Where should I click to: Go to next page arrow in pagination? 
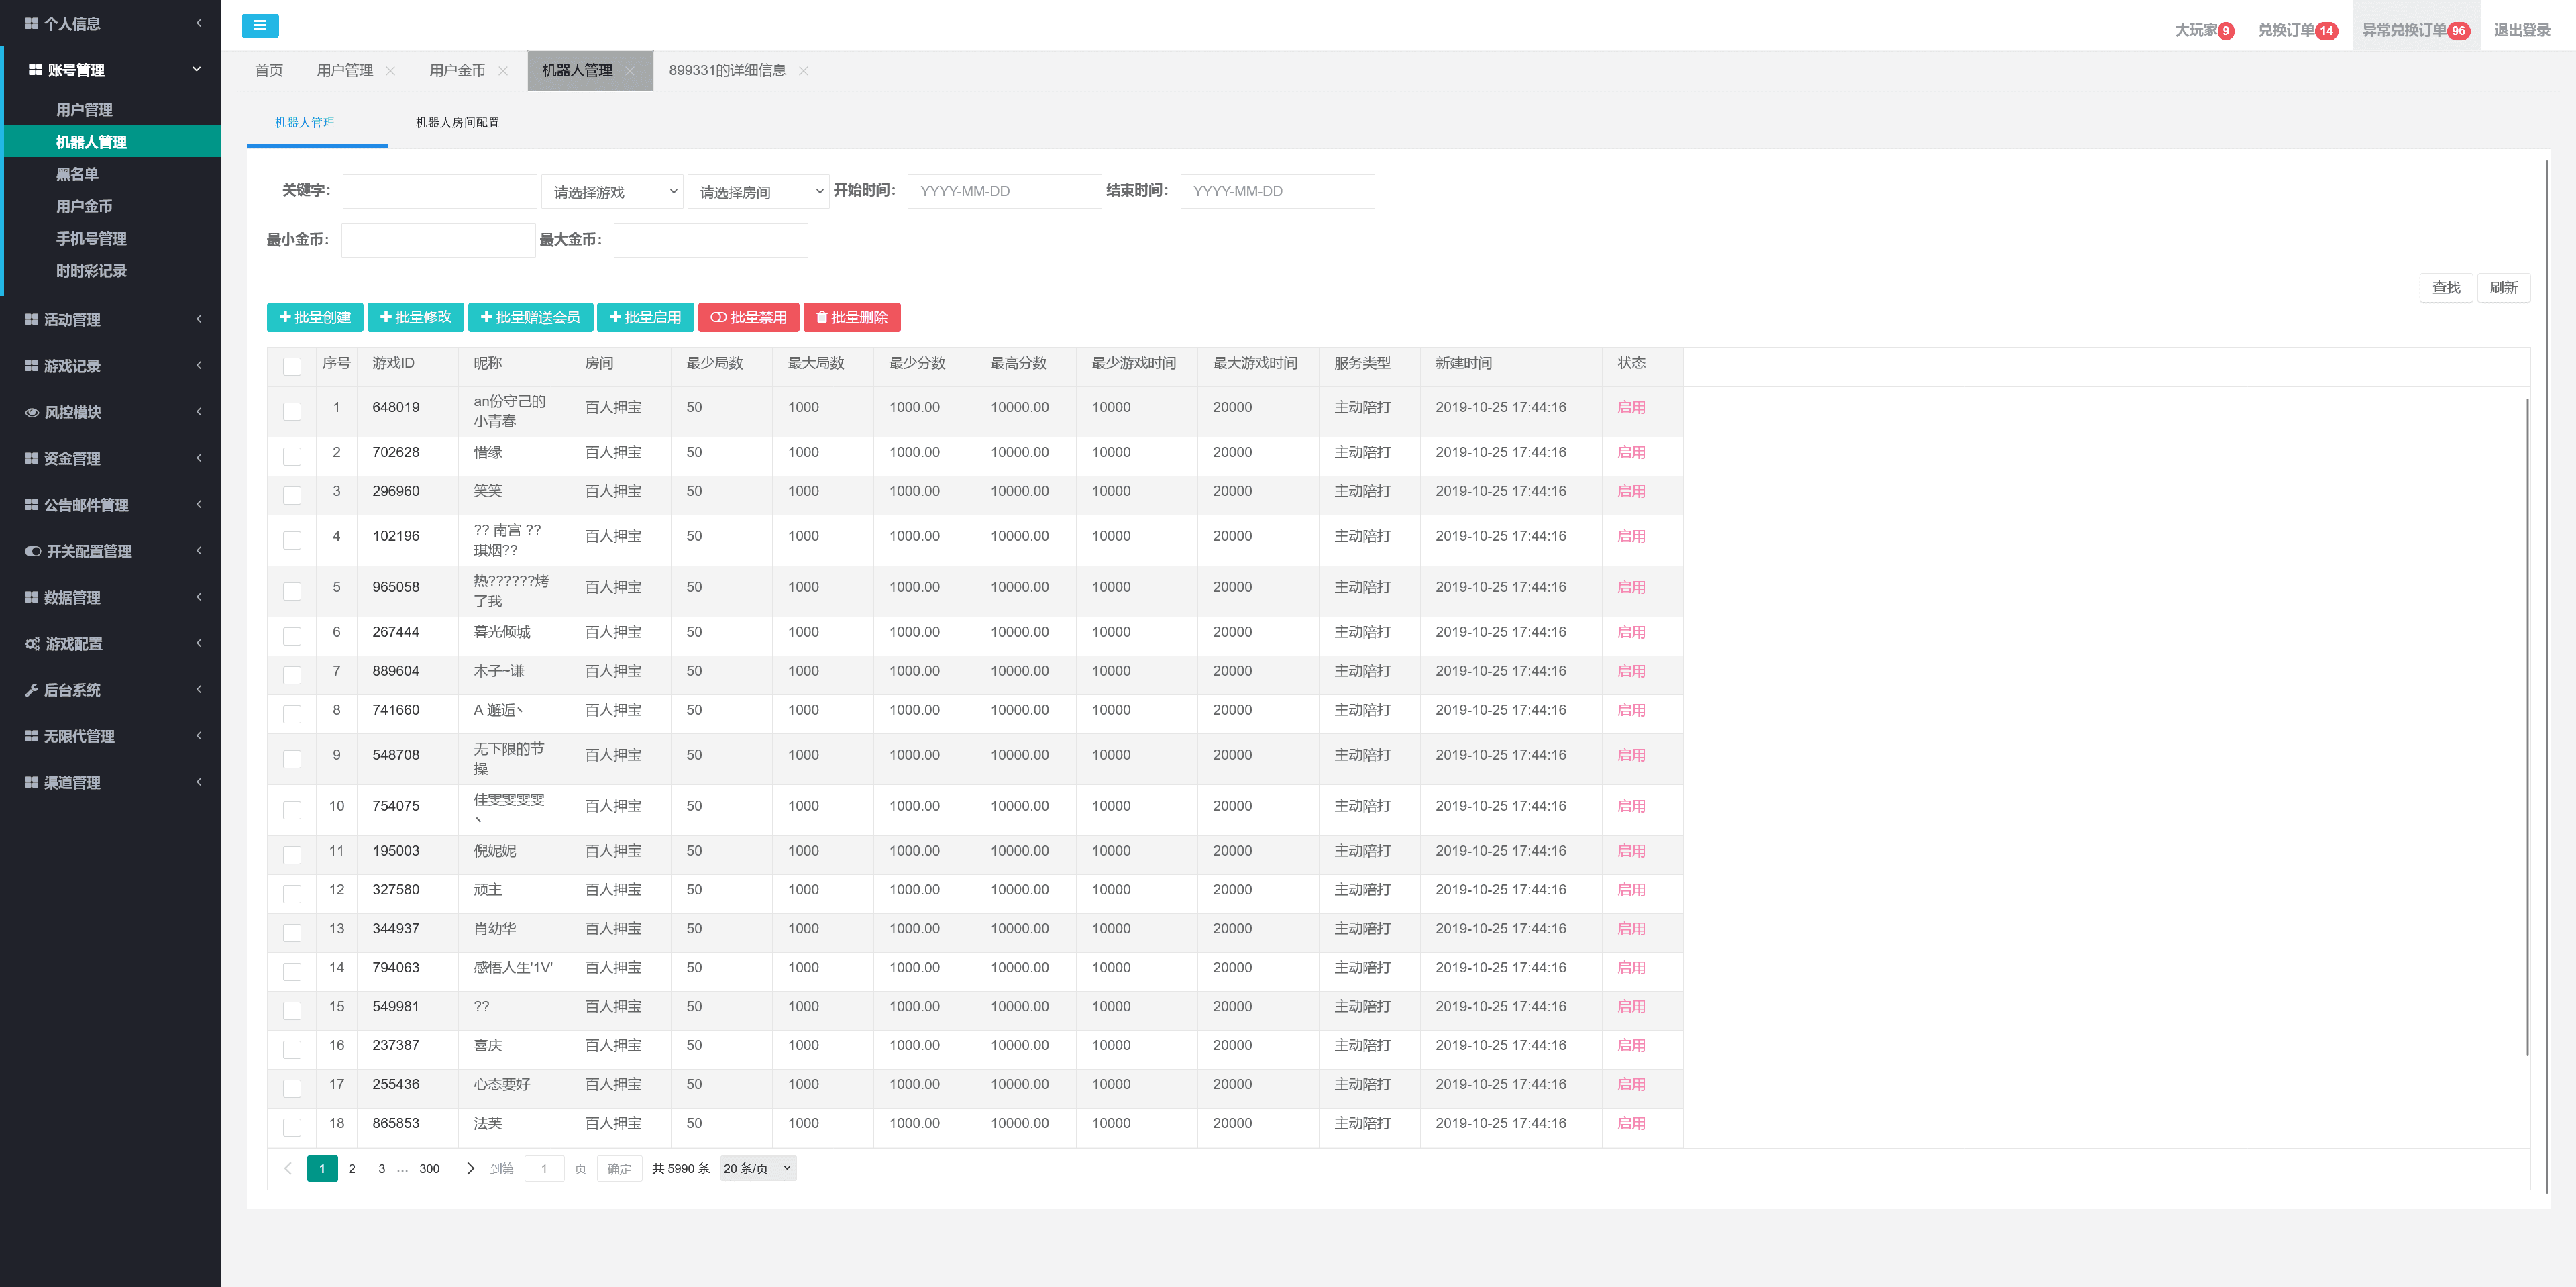tap(470, 1168)
